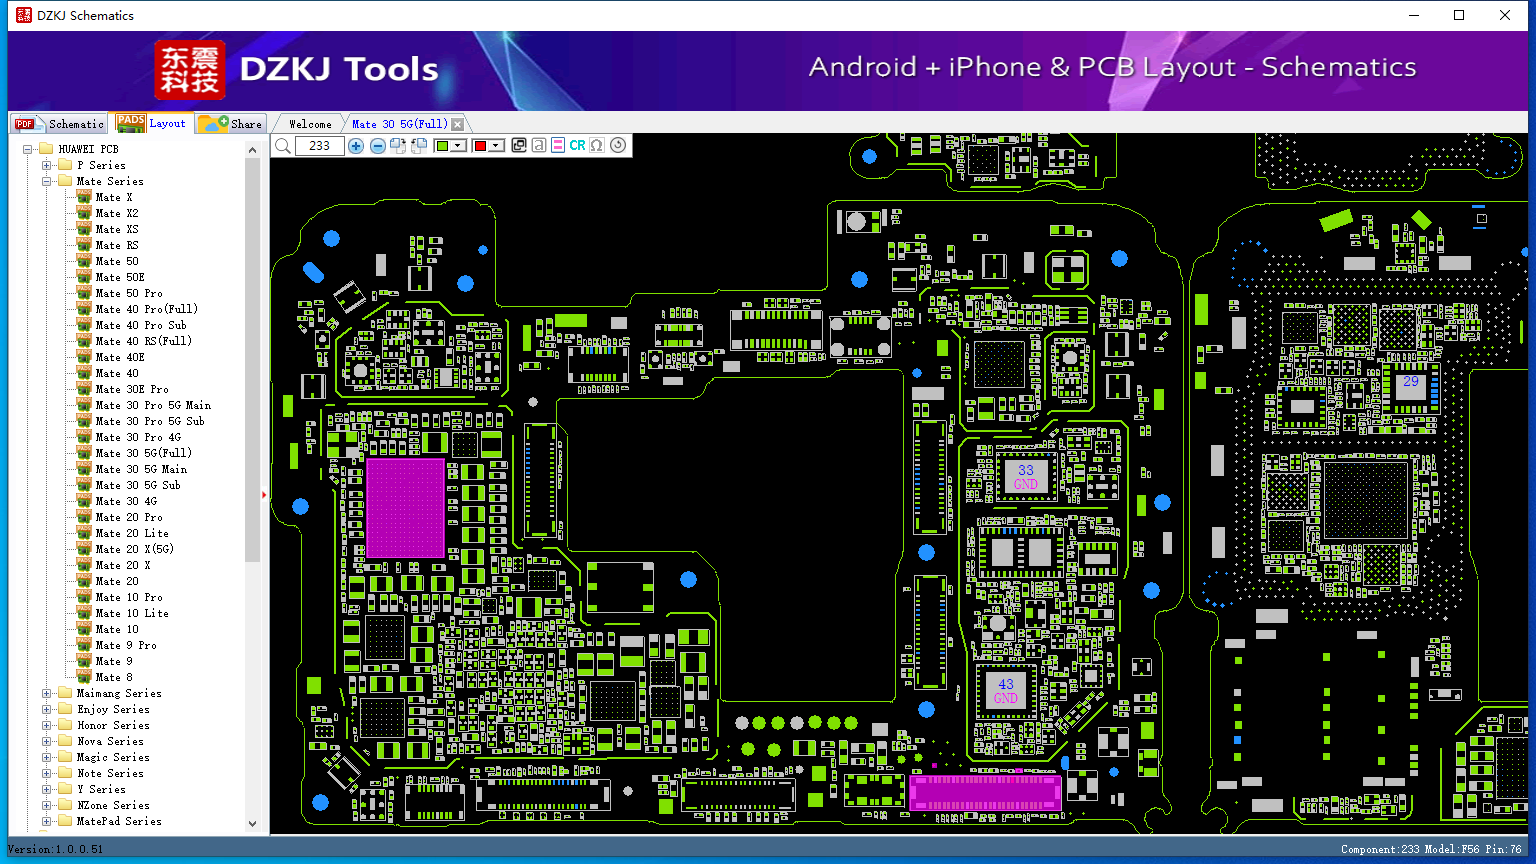This screenshot has height=864, width=1536.
Task: Expand the Note Series folder
Action: (46, 773)
